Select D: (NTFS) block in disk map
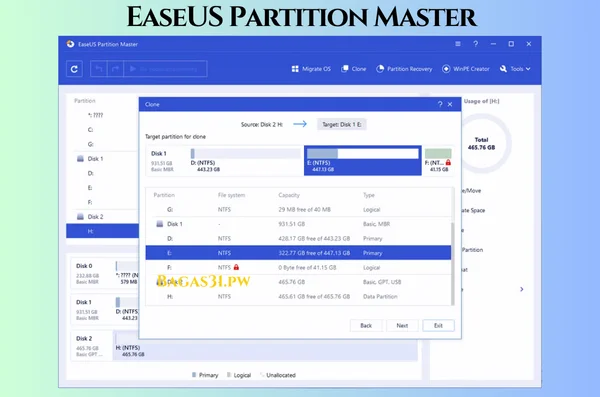The width and height of the screenshot is (600, 397). [246, 160]
